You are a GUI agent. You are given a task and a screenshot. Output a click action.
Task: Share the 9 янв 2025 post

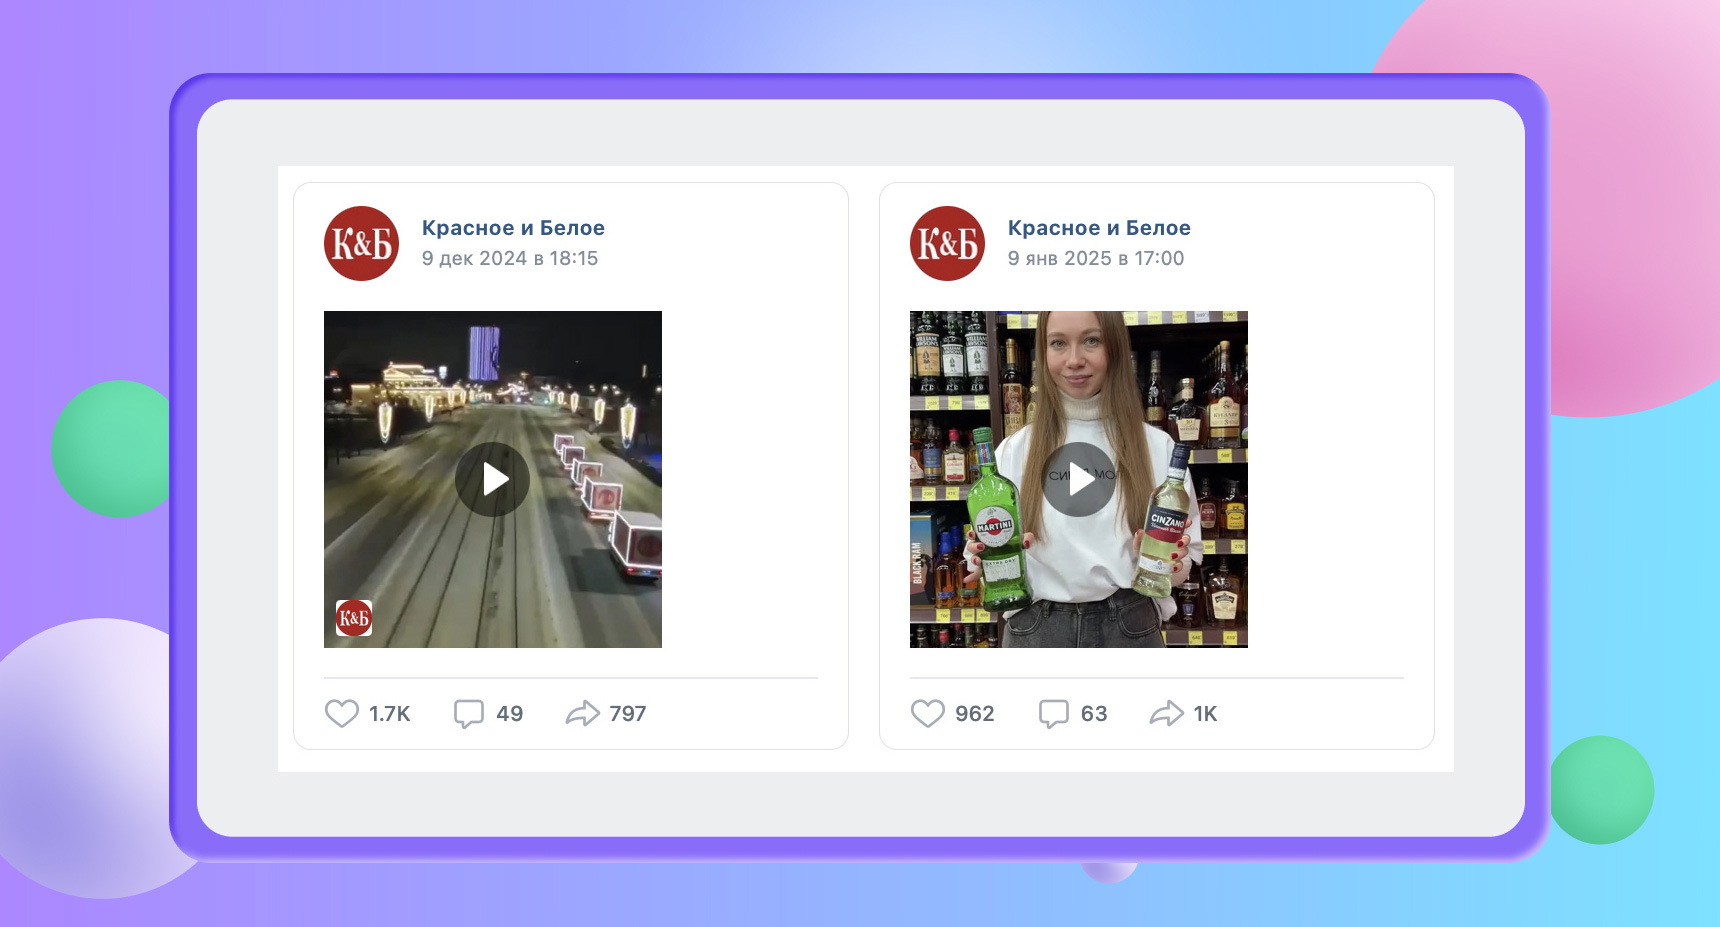click(1167, 713)
